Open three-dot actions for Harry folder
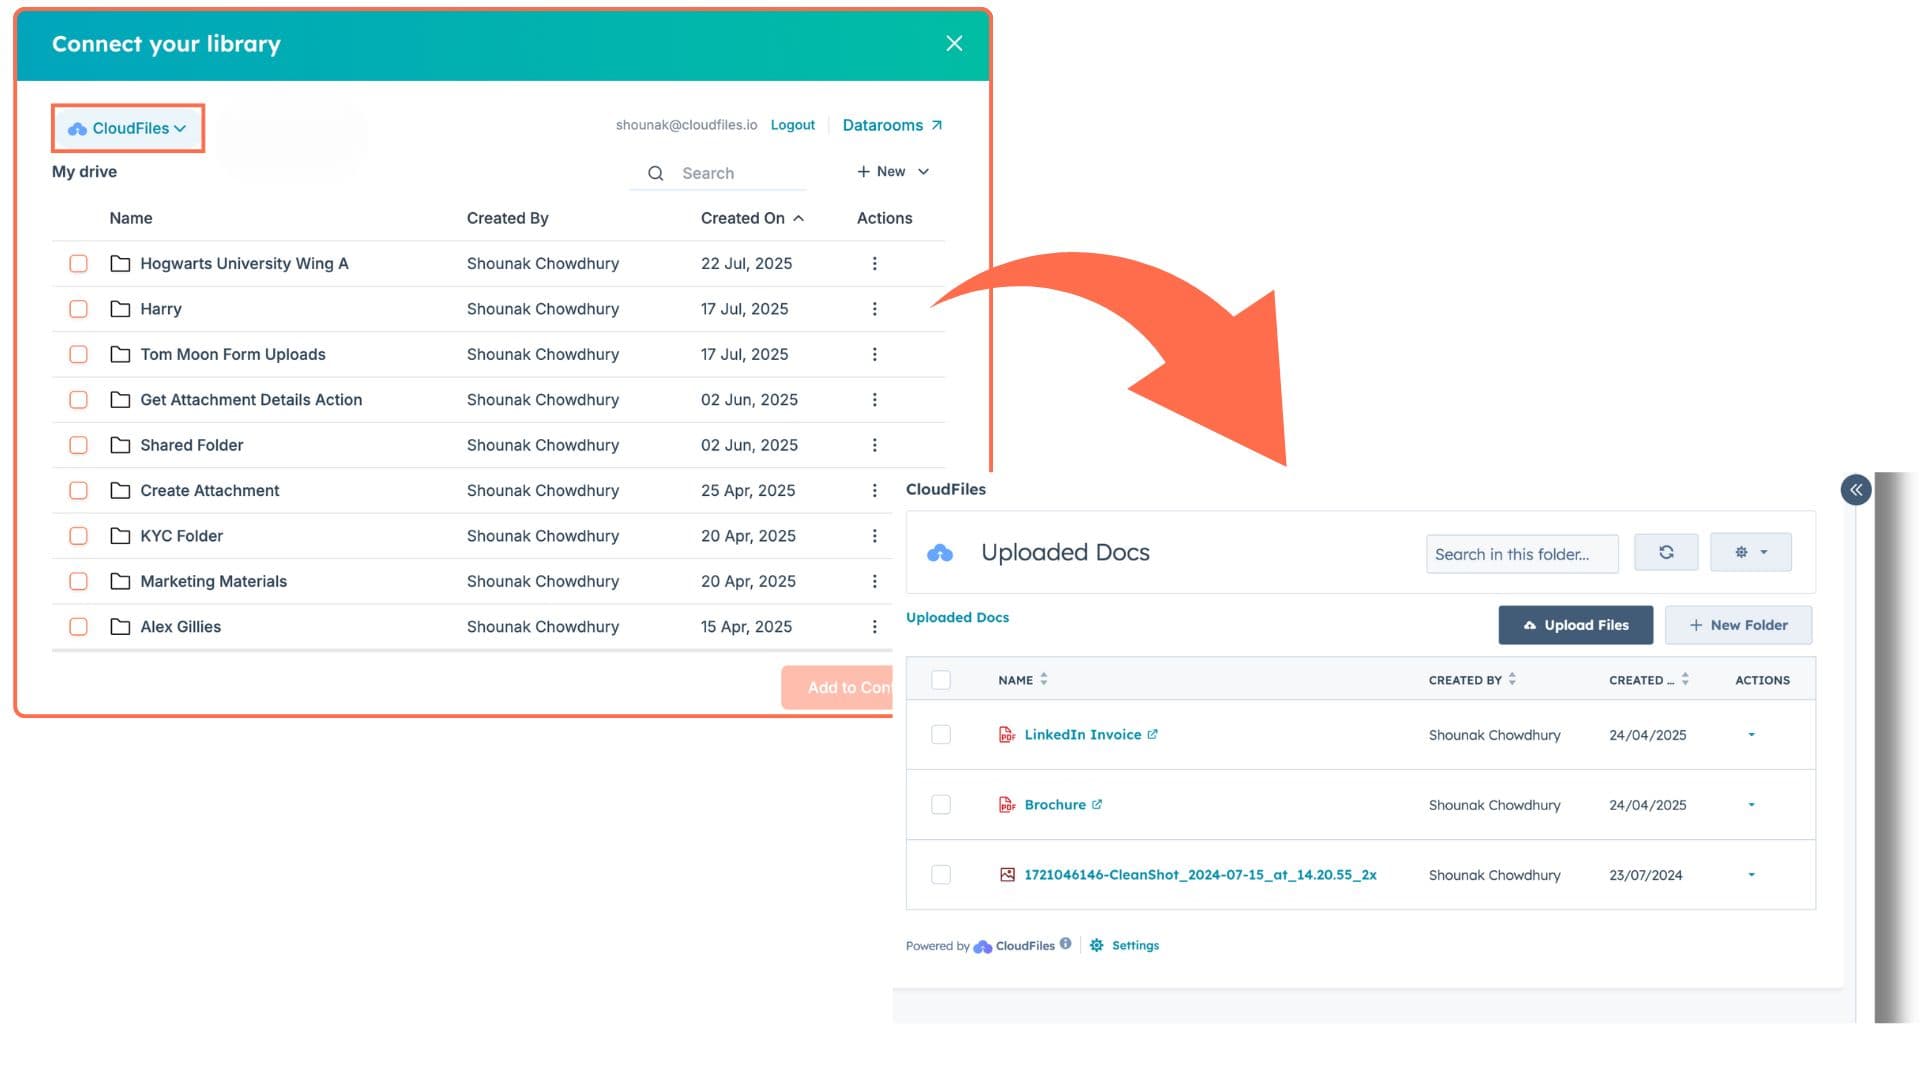Screen dimensions: 1920x1080 874,309
